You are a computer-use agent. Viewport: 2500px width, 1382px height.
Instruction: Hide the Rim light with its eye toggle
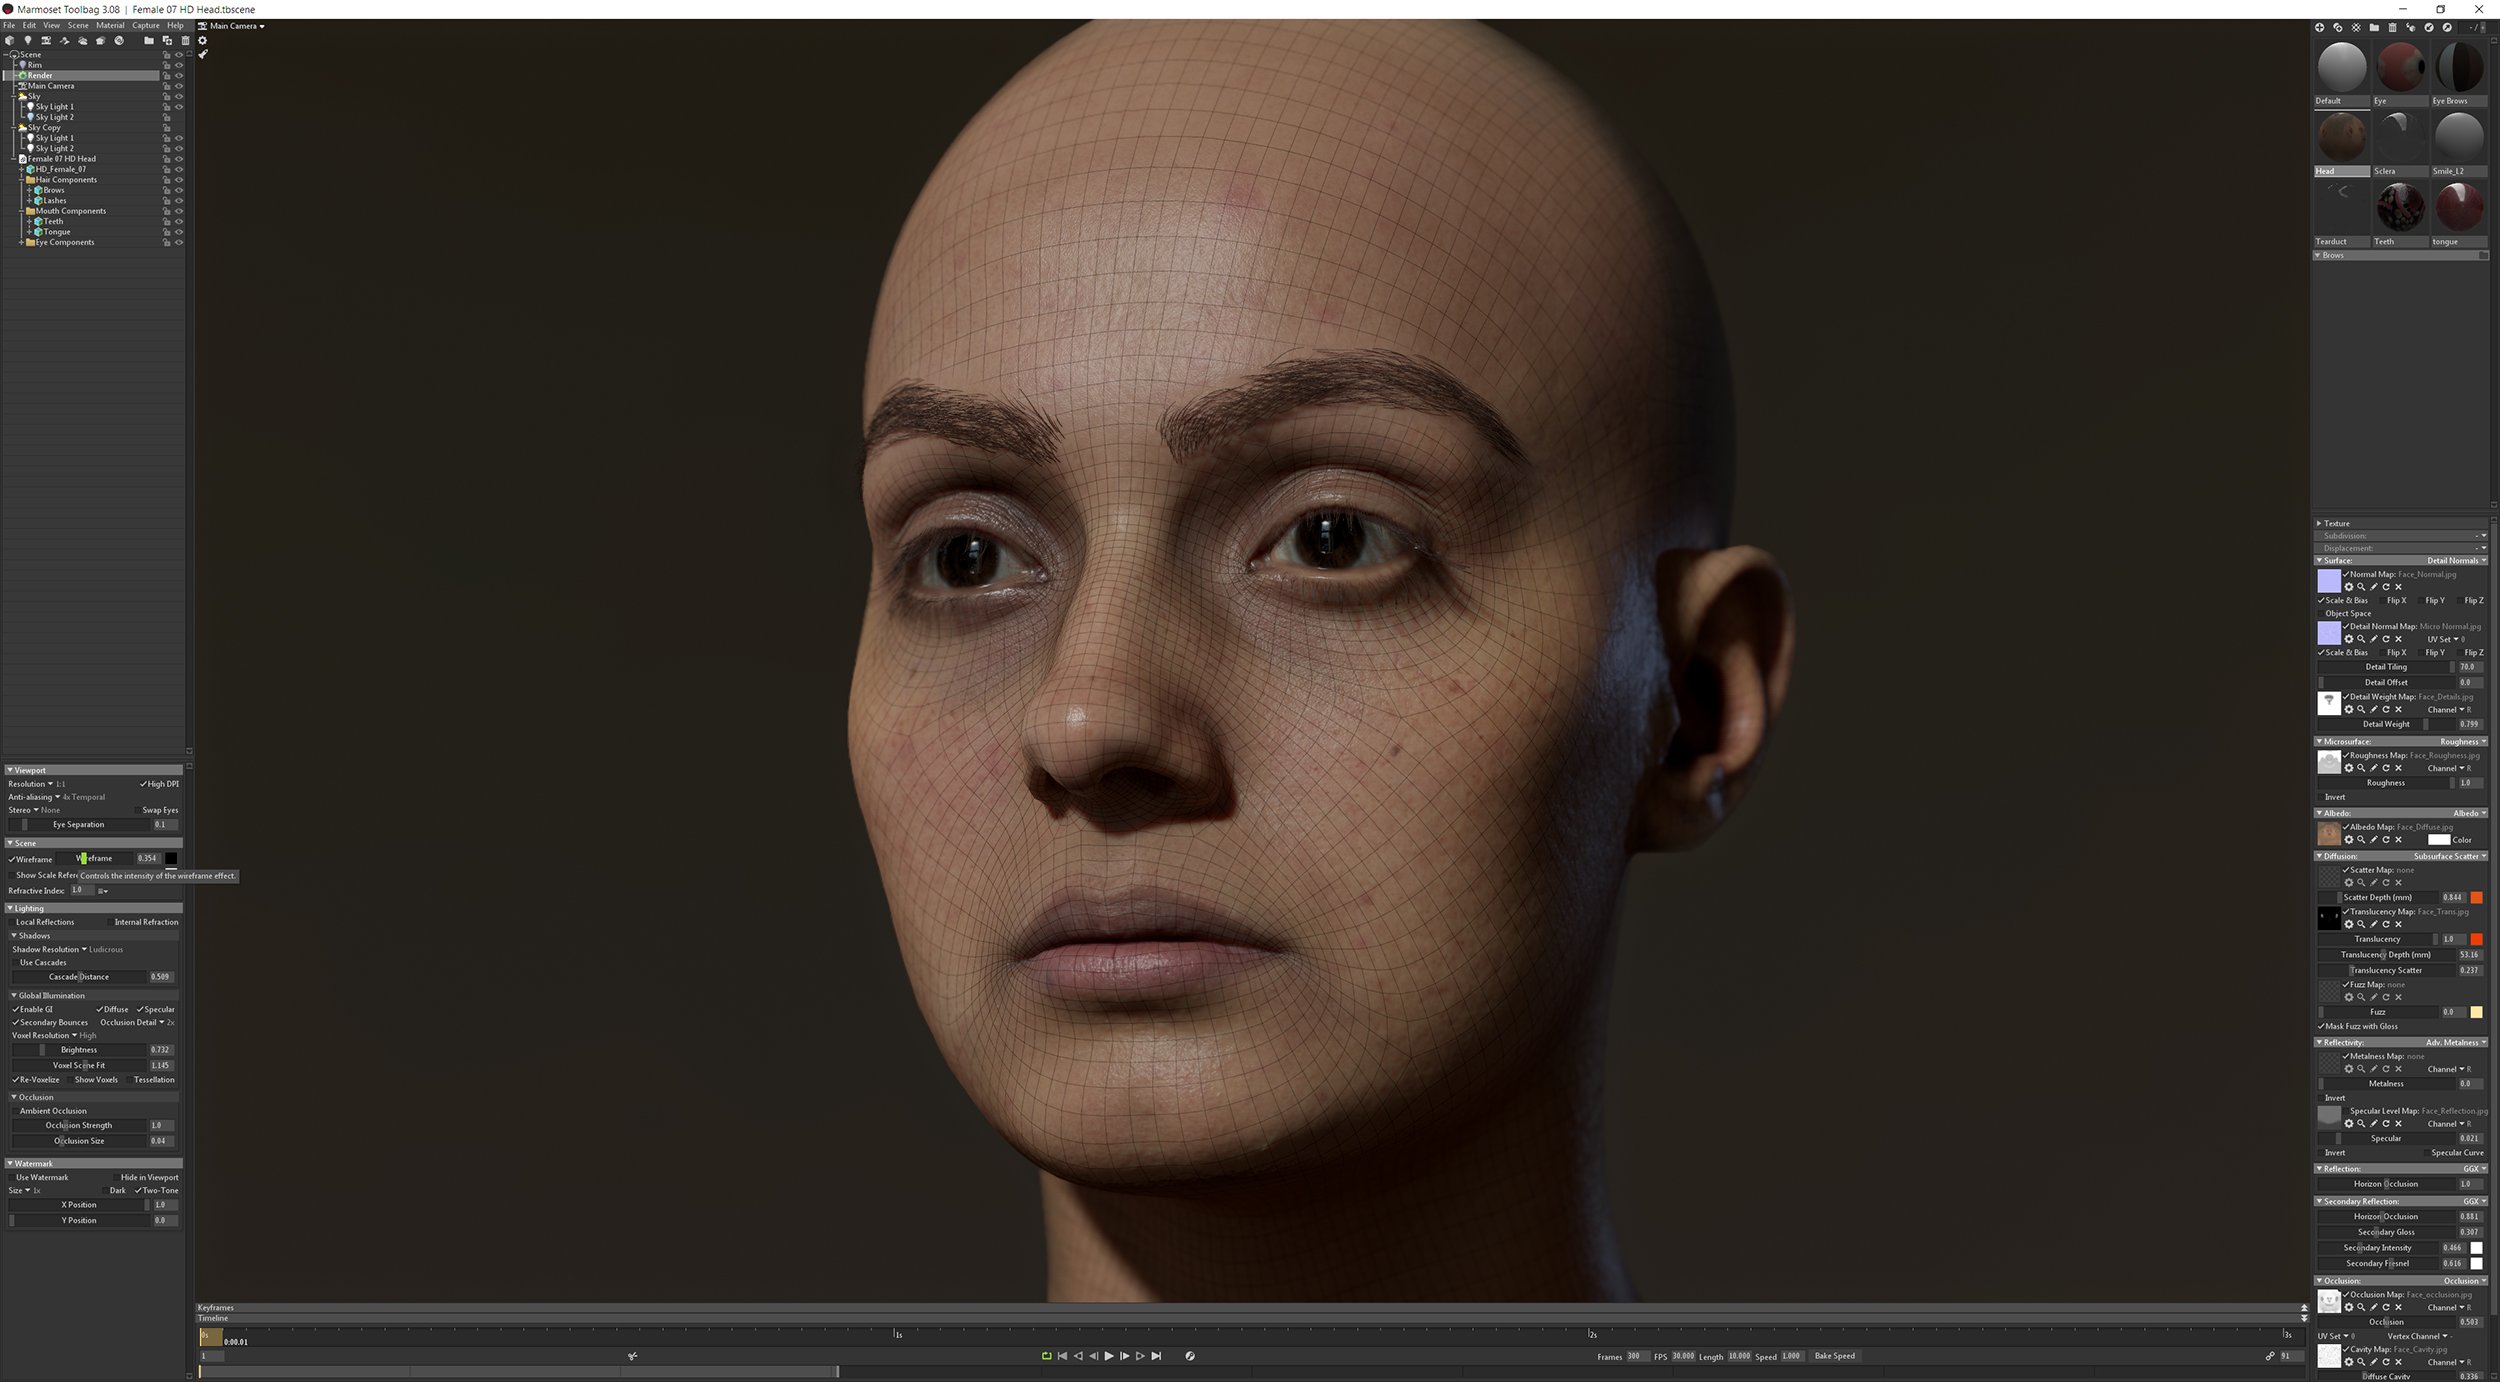click(180, 64)
